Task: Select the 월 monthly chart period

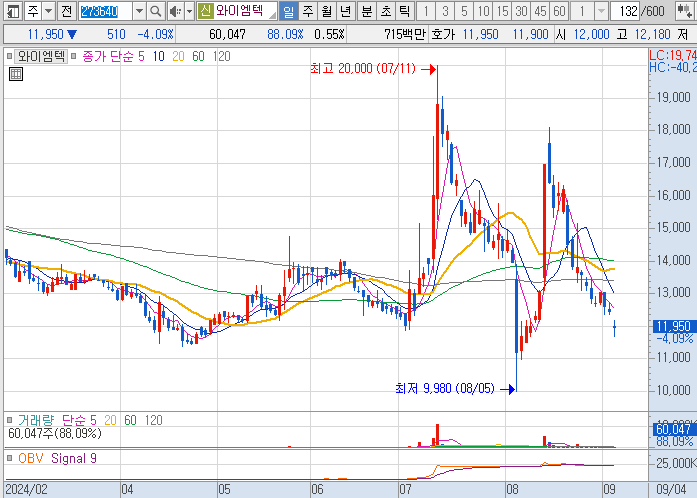Action: click(327, 11)
